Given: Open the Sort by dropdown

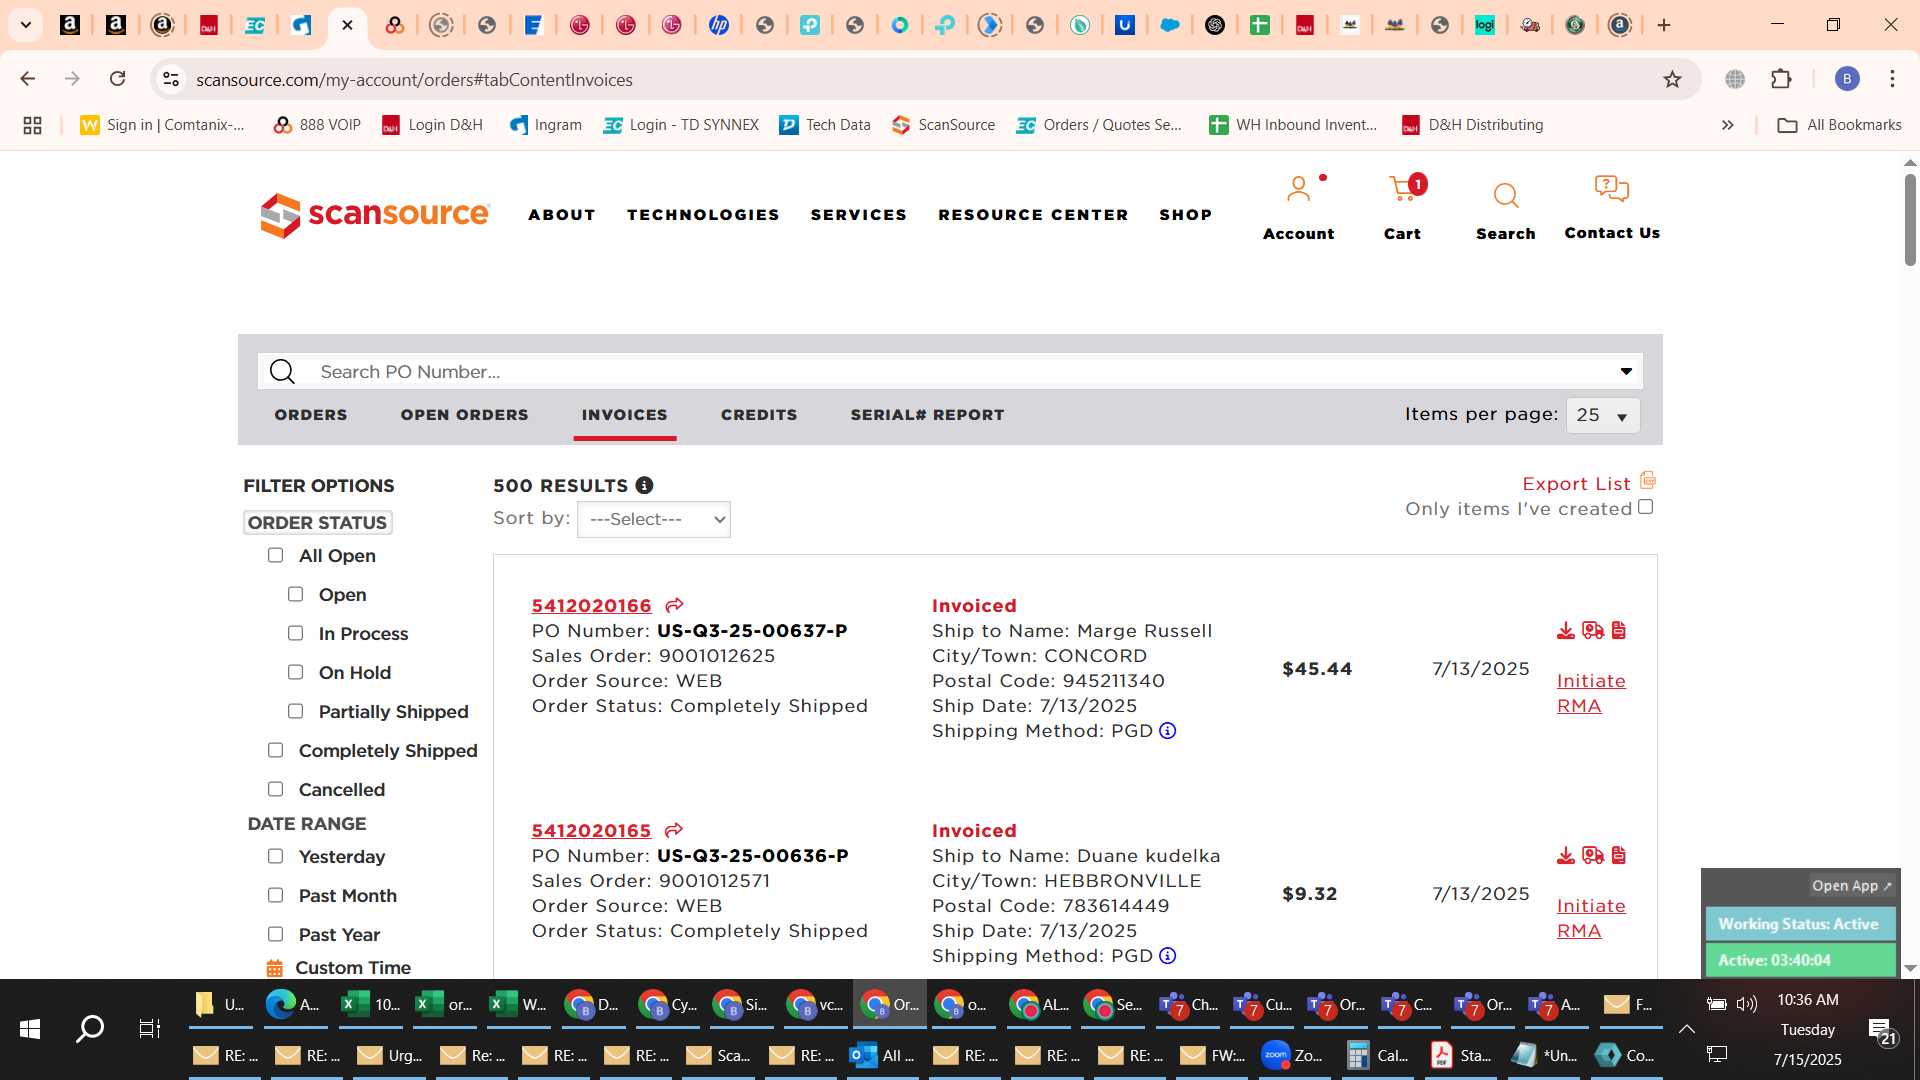Looking at the screenshot, I should 654,519.
